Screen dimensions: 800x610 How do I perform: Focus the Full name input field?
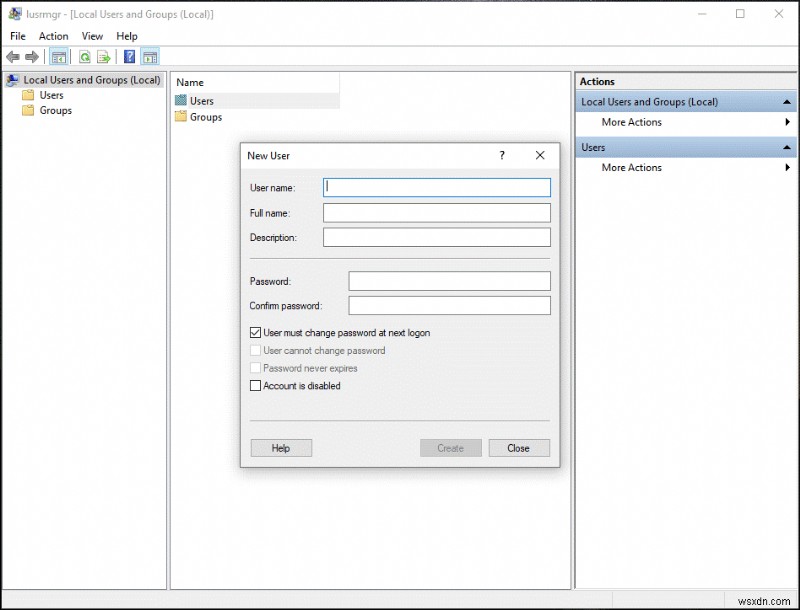437,213
